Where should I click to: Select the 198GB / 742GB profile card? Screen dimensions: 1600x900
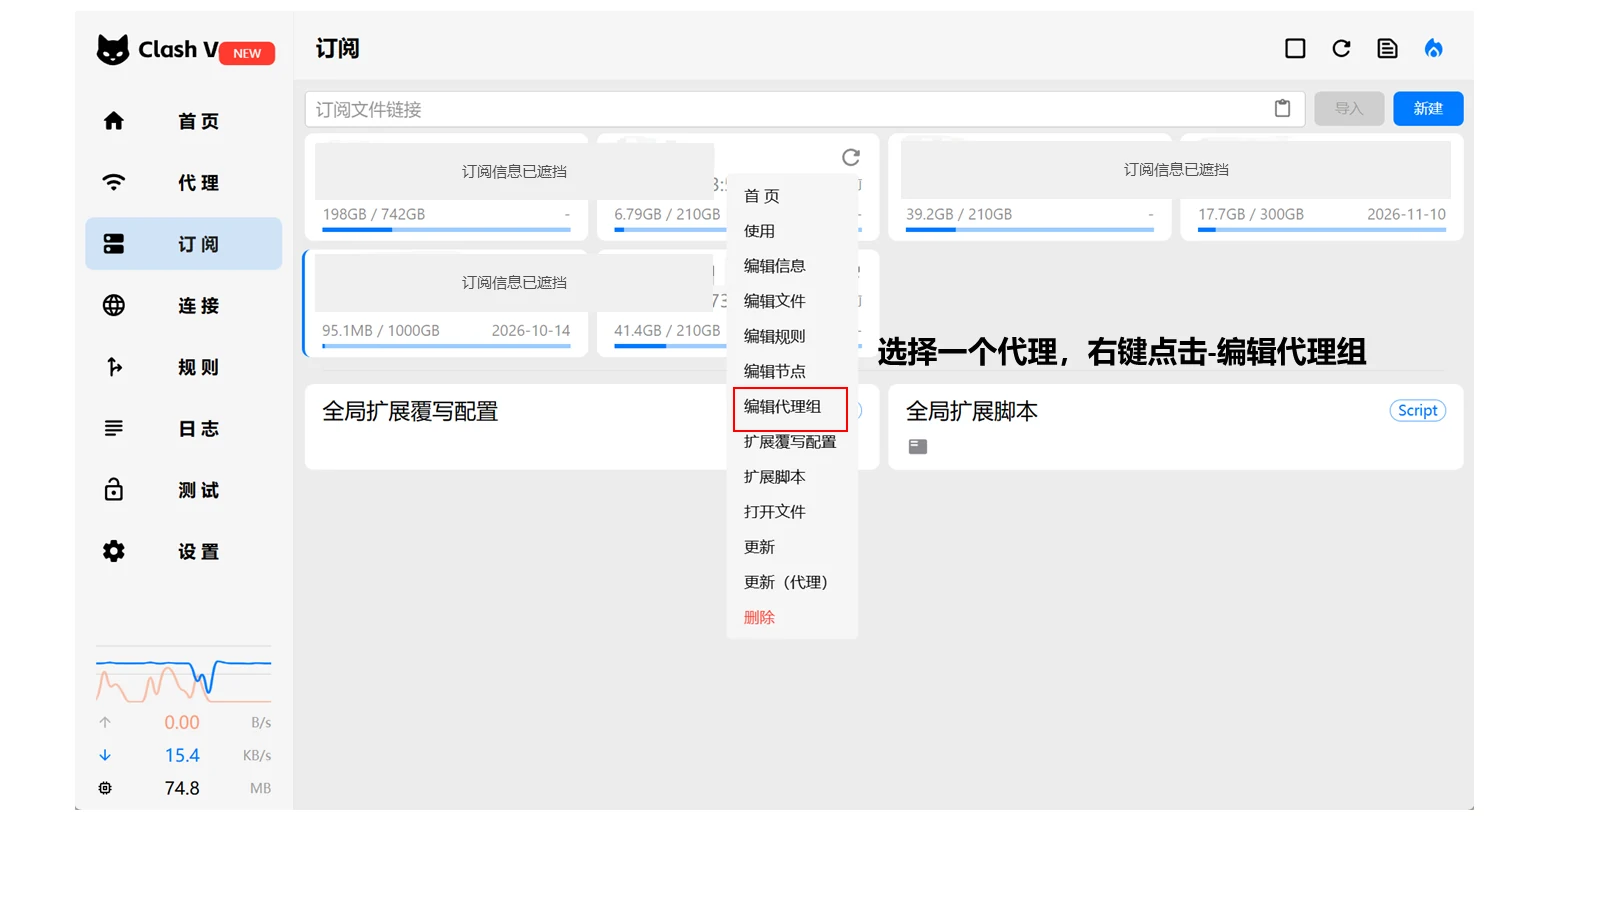click(446, 187)
